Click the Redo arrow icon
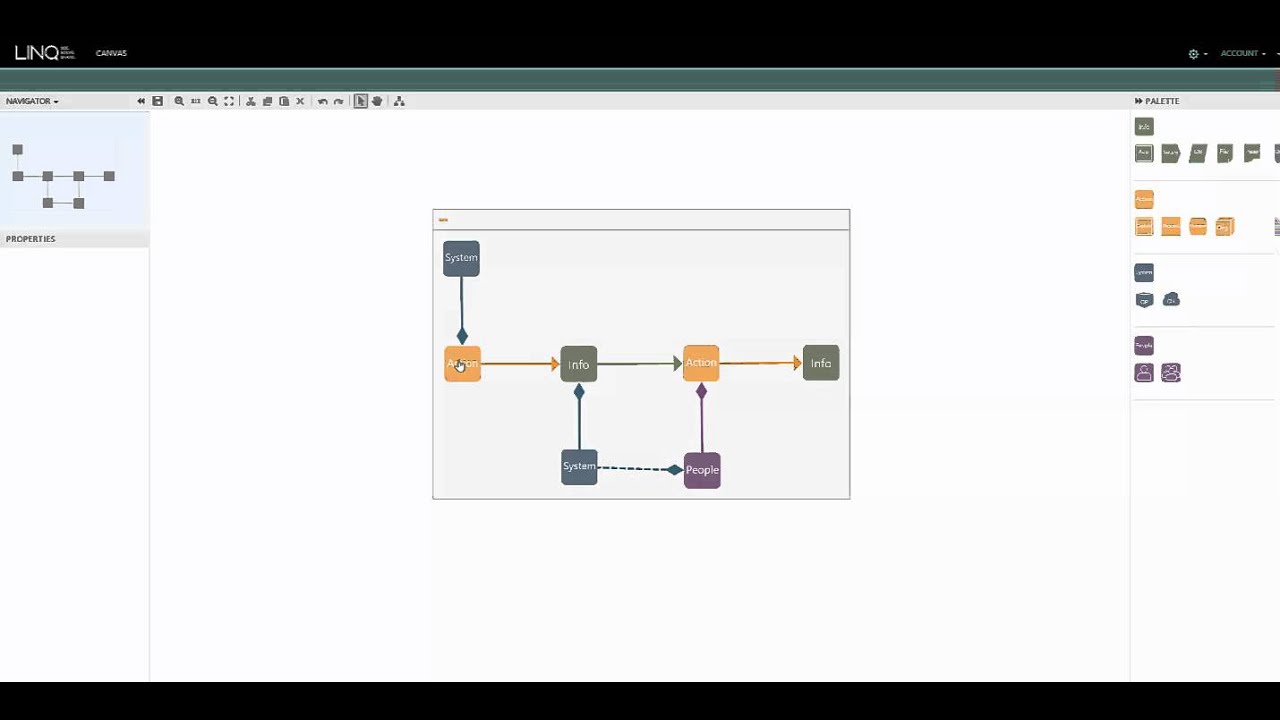 pyautogui.click(x=338, y=101)
